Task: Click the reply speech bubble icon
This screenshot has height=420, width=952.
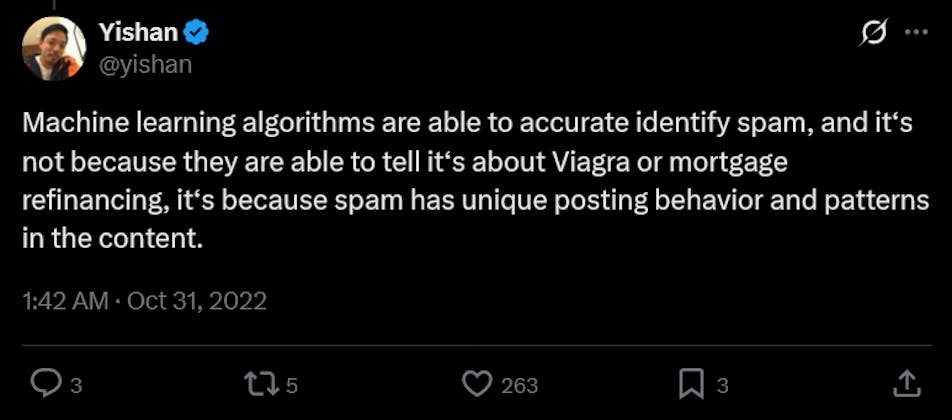Action: tap(46, 383)
